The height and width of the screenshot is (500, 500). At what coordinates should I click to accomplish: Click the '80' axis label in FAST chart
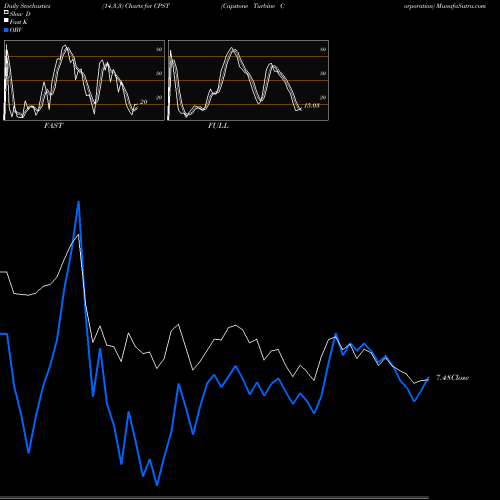159,49
